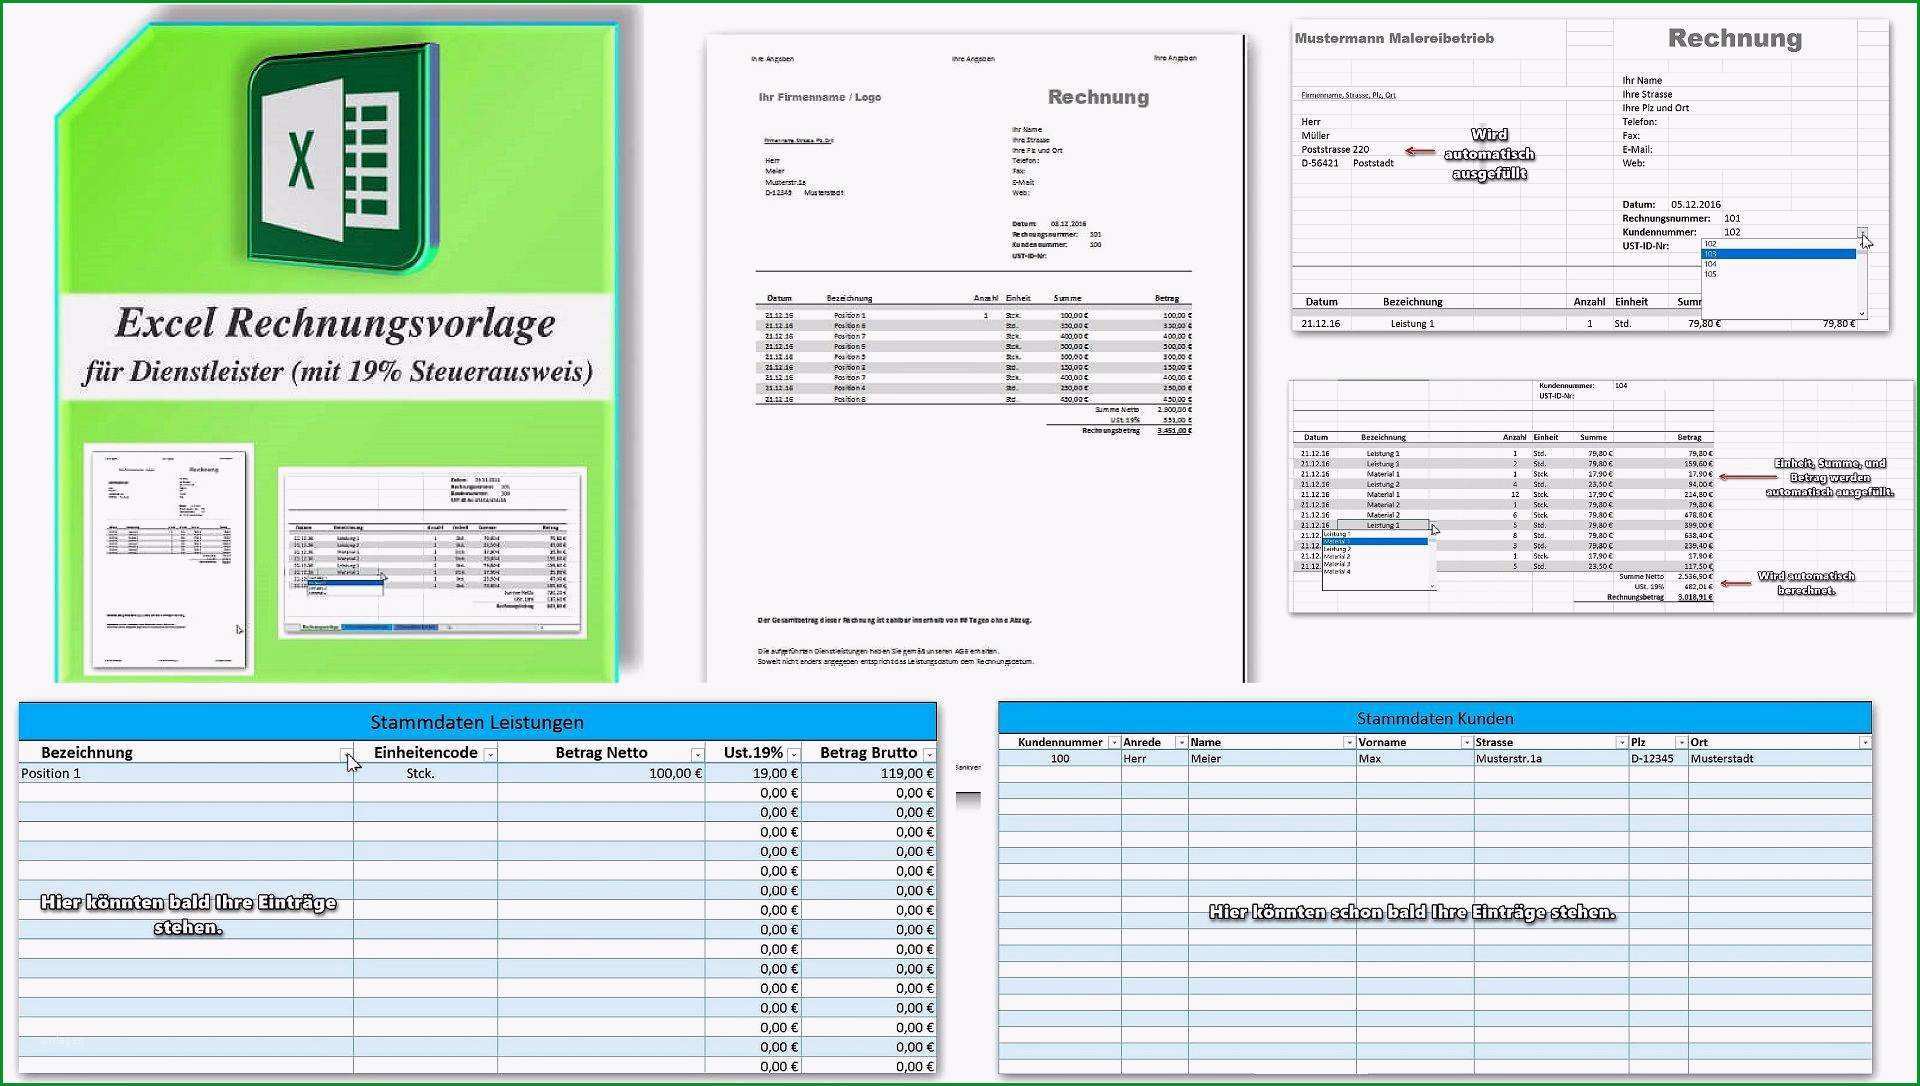Choose 104 in the Kundennummer dropdown list
This screenshot has height=1086, width=1920.
coord(1778,264)
